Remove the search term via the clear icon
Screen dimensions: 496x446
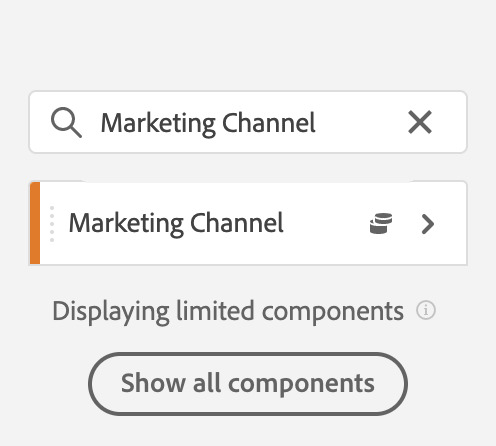tap(420, 122)
